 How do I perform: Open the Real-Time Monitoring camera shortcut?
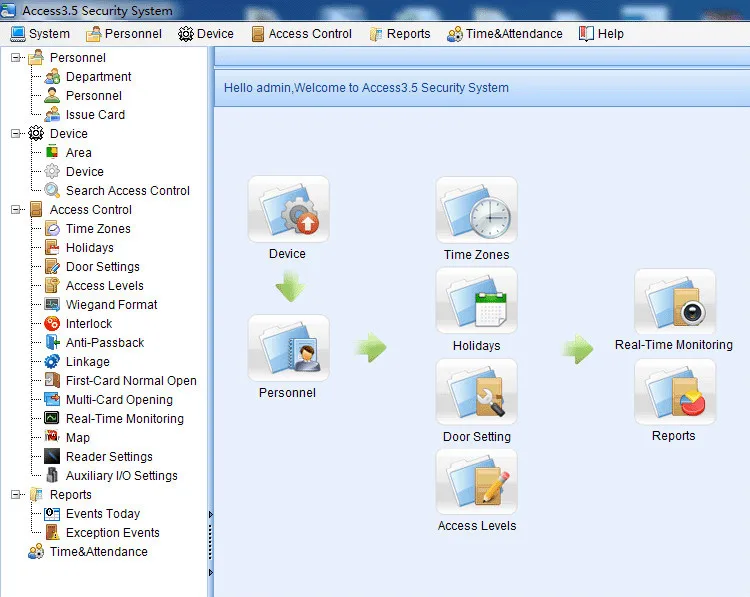[675, 301]
